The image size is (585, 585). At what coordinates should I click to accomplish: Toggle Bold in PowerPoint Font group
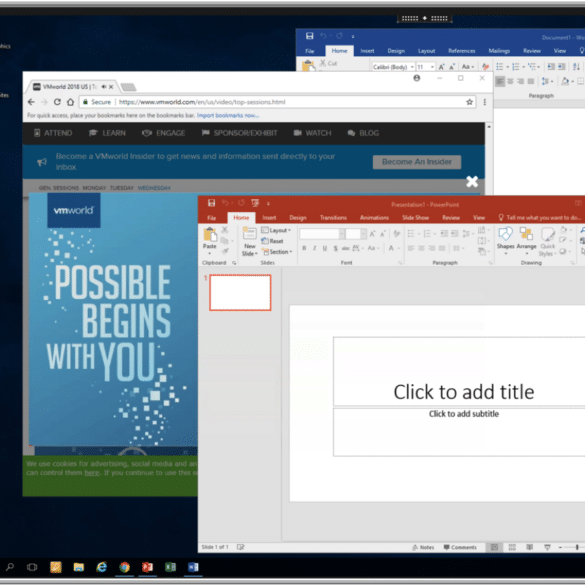[304, 248]
